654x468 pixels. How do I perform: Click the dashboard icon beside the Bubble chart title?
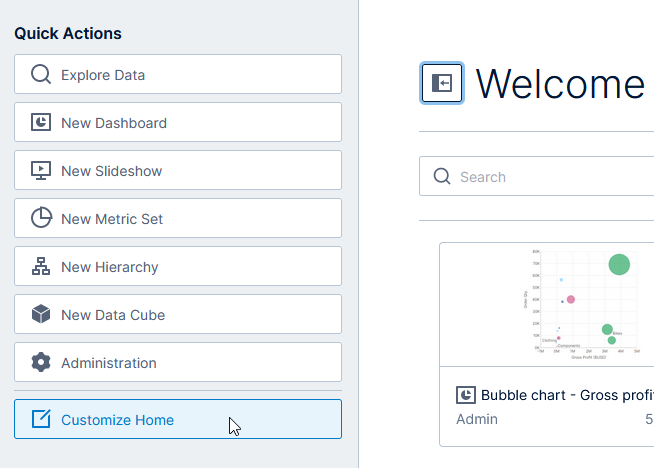465,395
